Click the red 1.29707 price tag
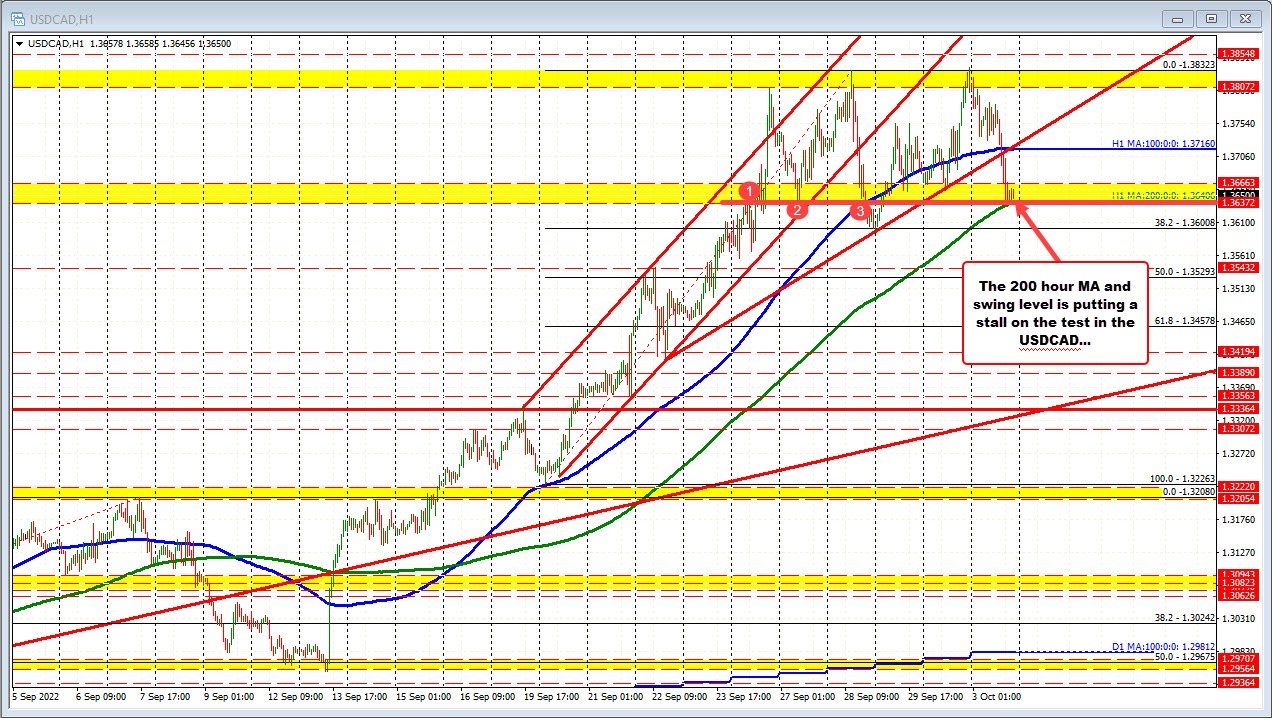Viewport: 1272px width, 718px height. coord(1239,659)
